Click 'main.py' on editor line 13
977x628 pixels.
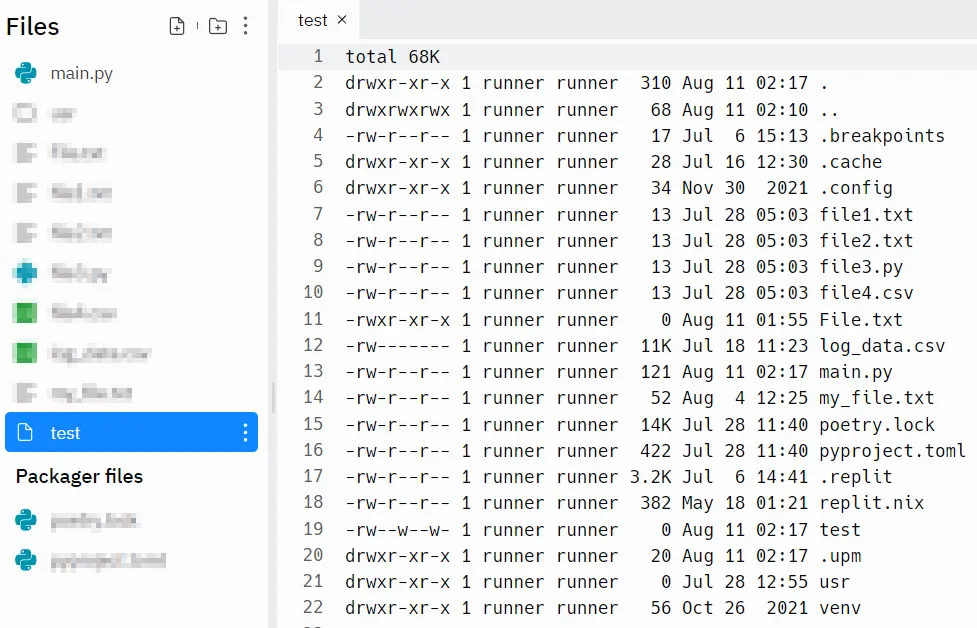tap(855, 373)
